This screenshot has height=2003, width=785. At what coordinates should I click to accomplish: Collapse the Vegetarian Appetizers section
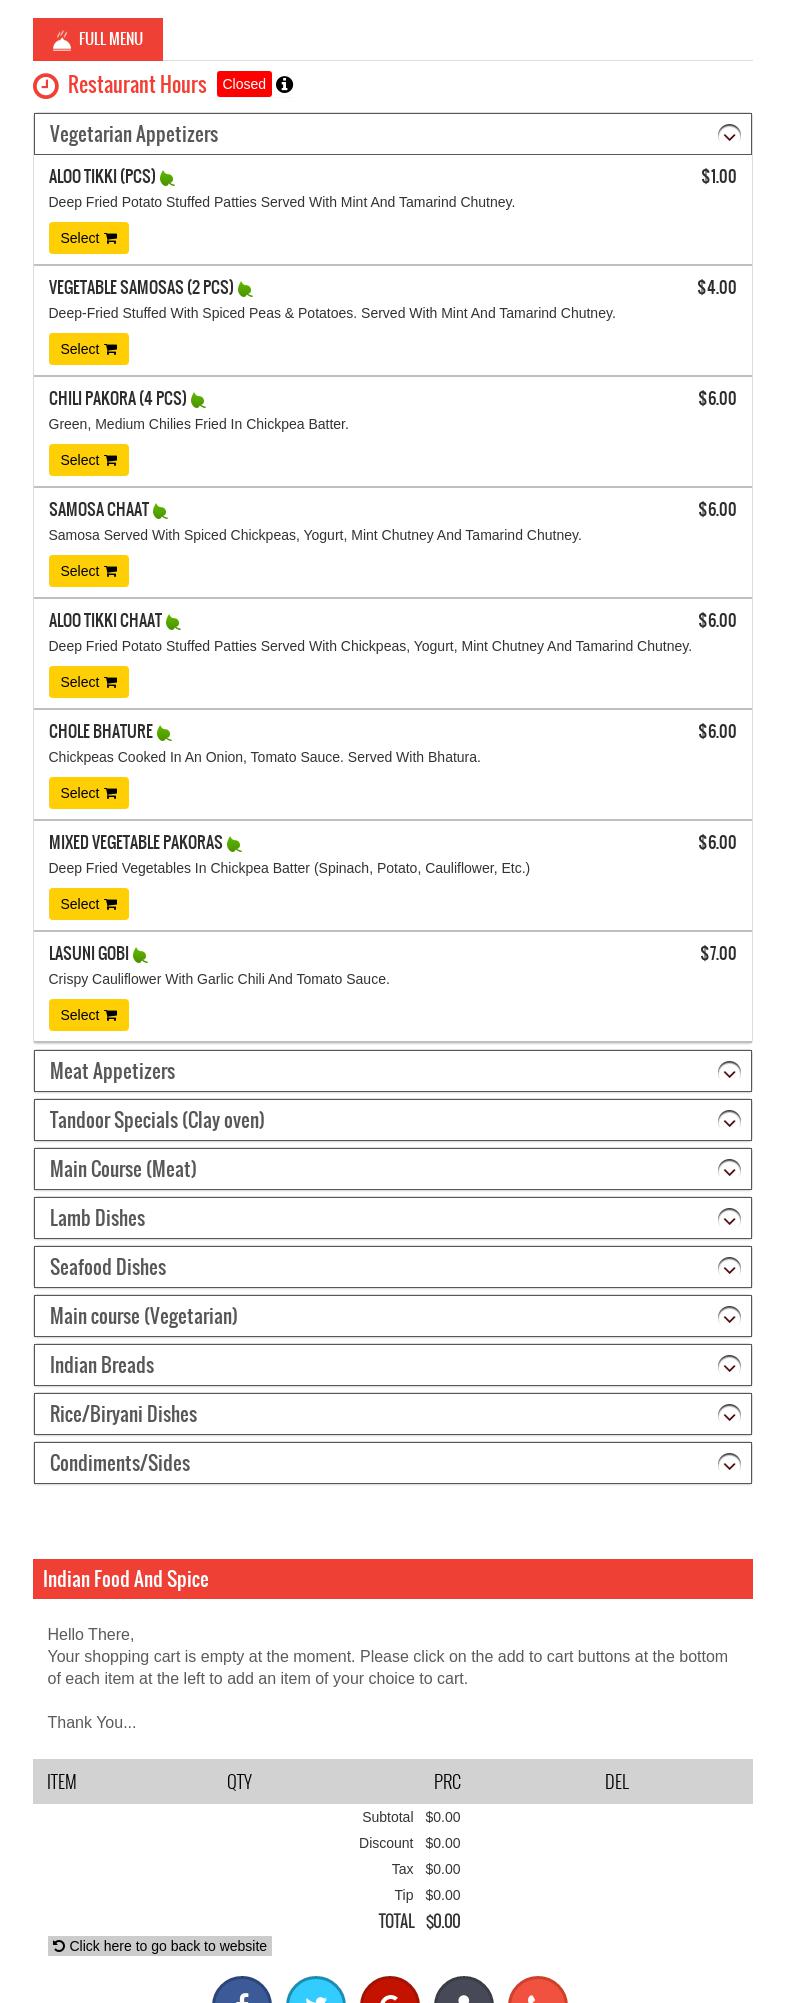point(729,134)
